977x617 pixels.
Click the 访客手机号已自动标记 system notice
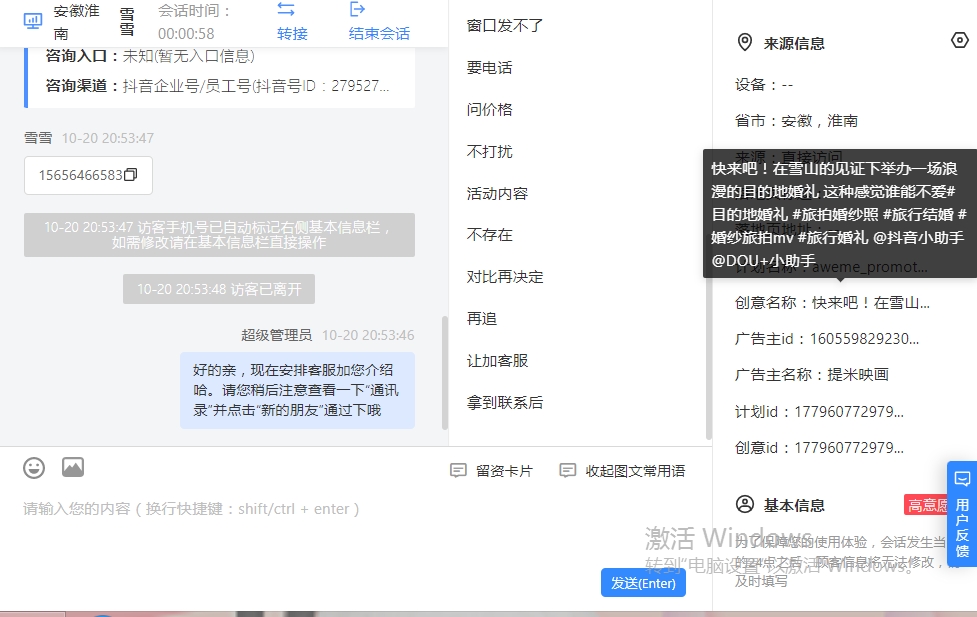[219, 235]
